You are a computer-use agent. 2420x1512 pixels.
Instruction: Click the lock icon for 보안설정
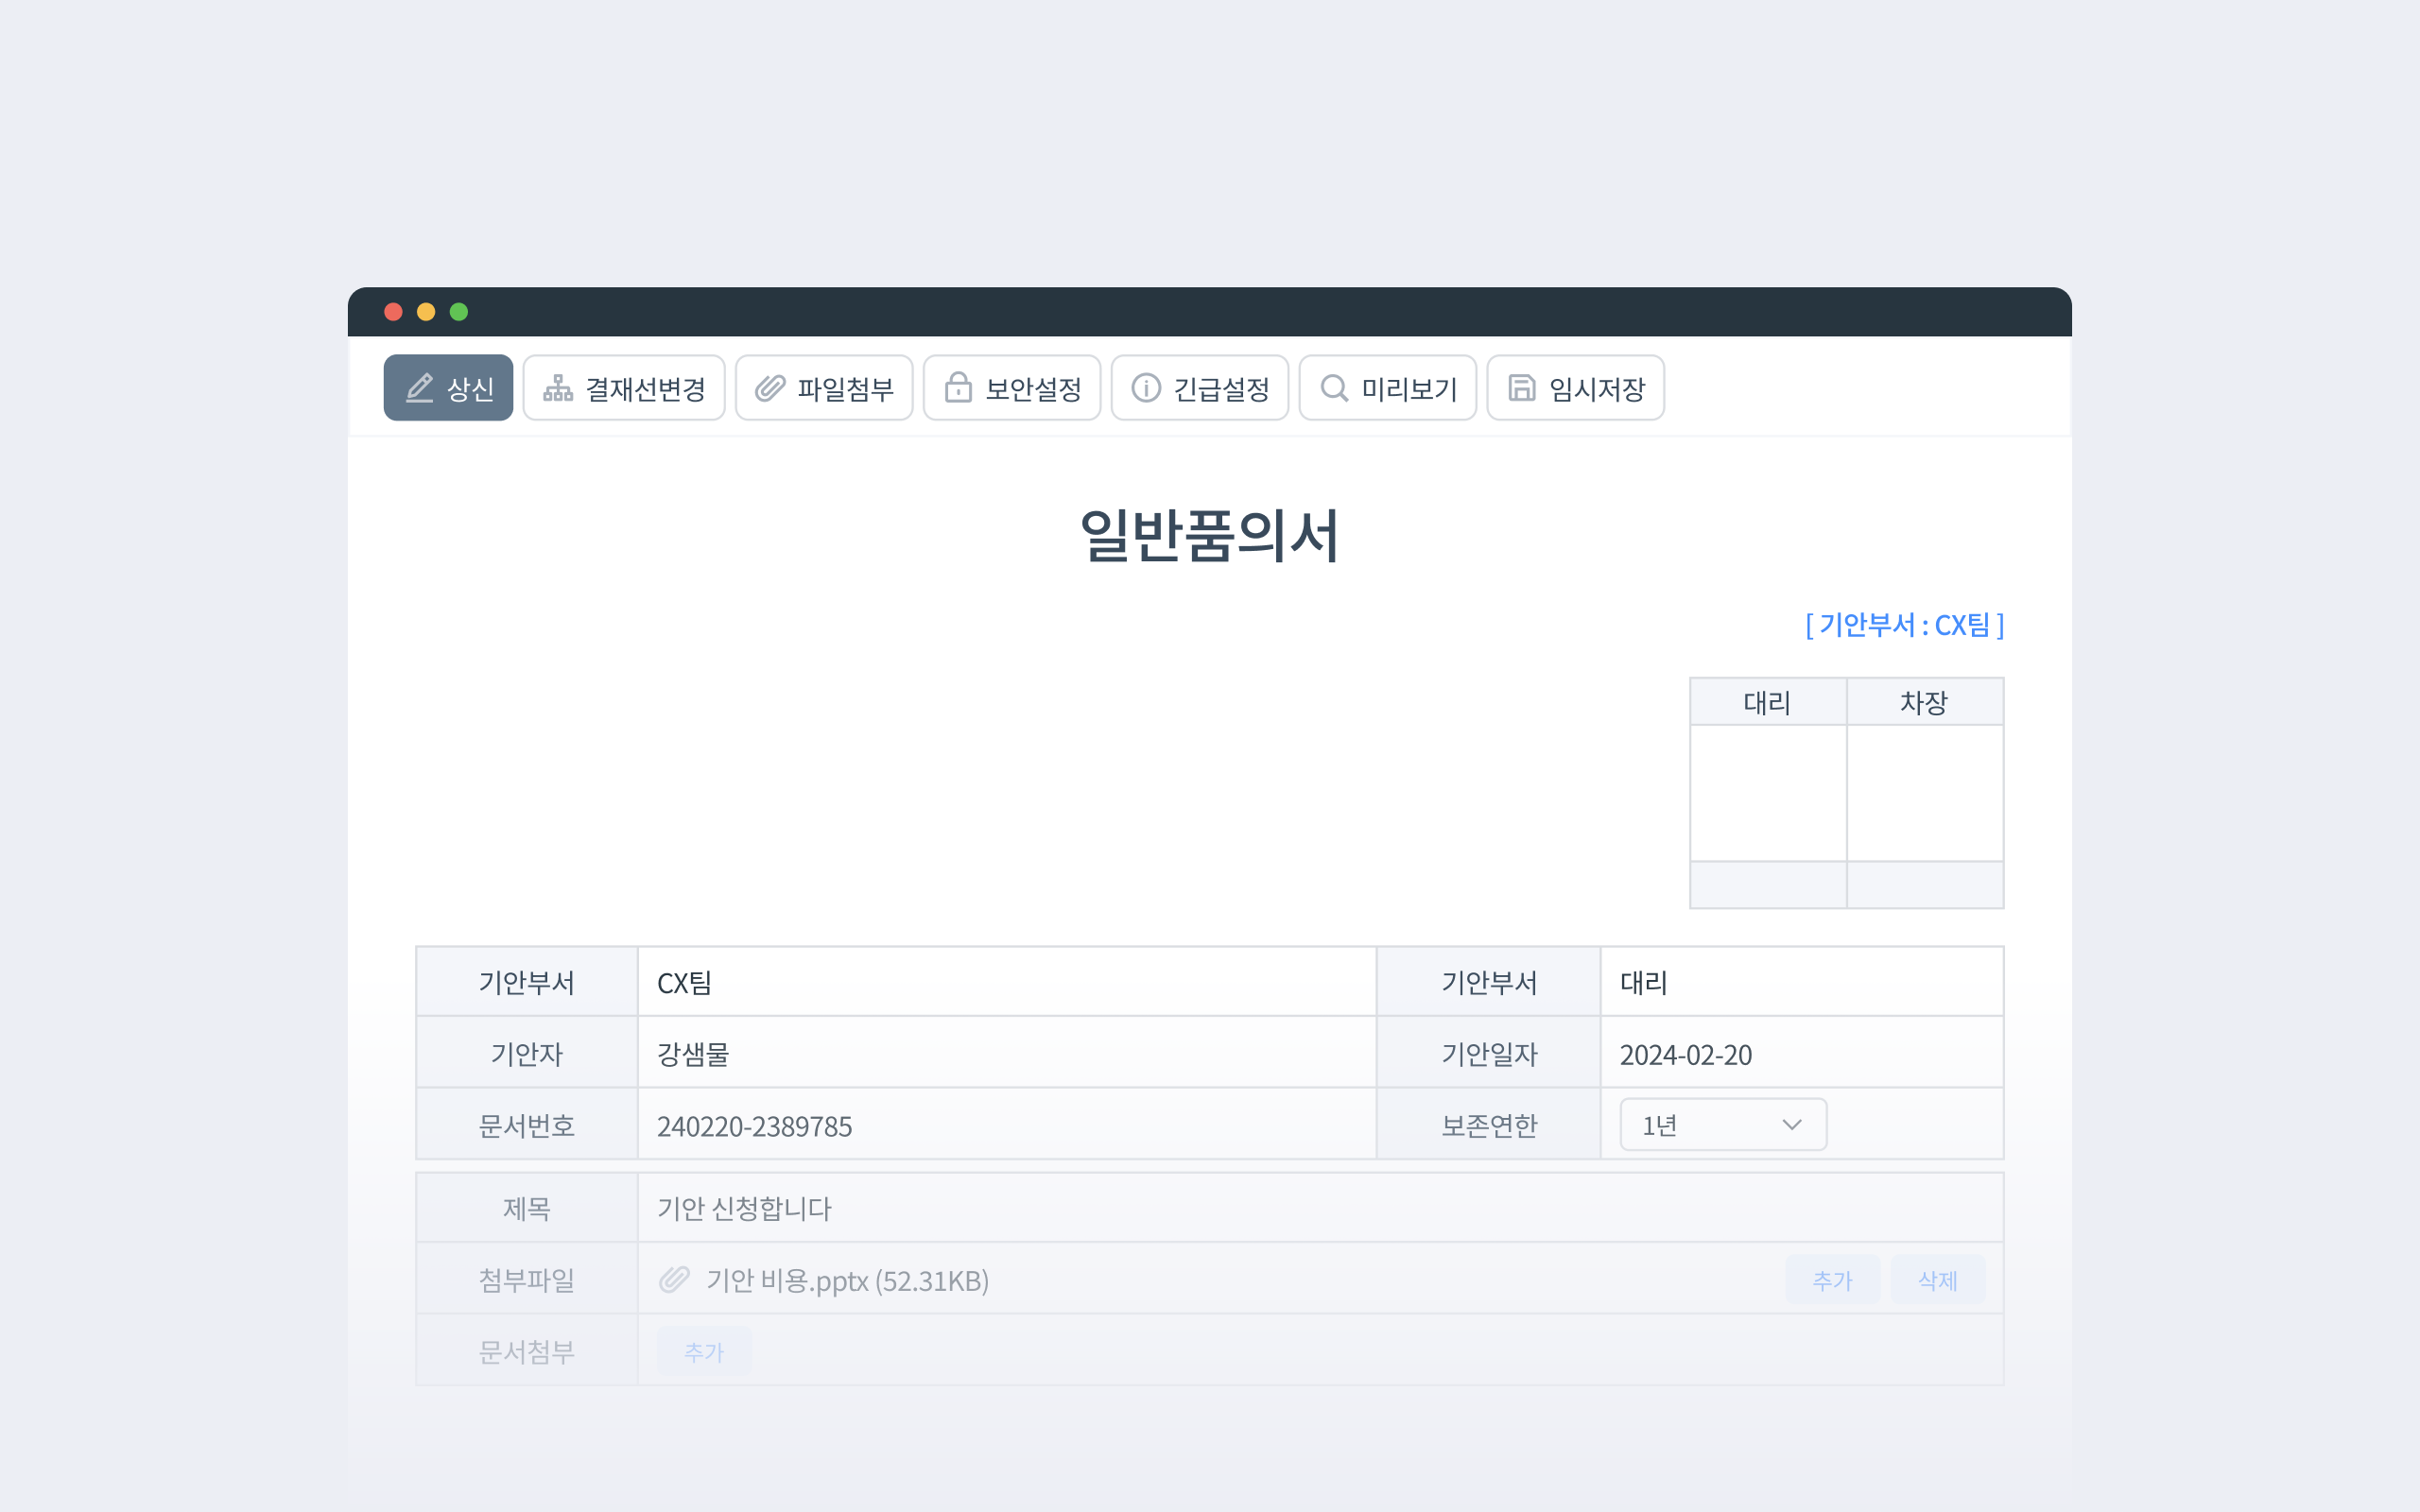(x=958, y=388)
